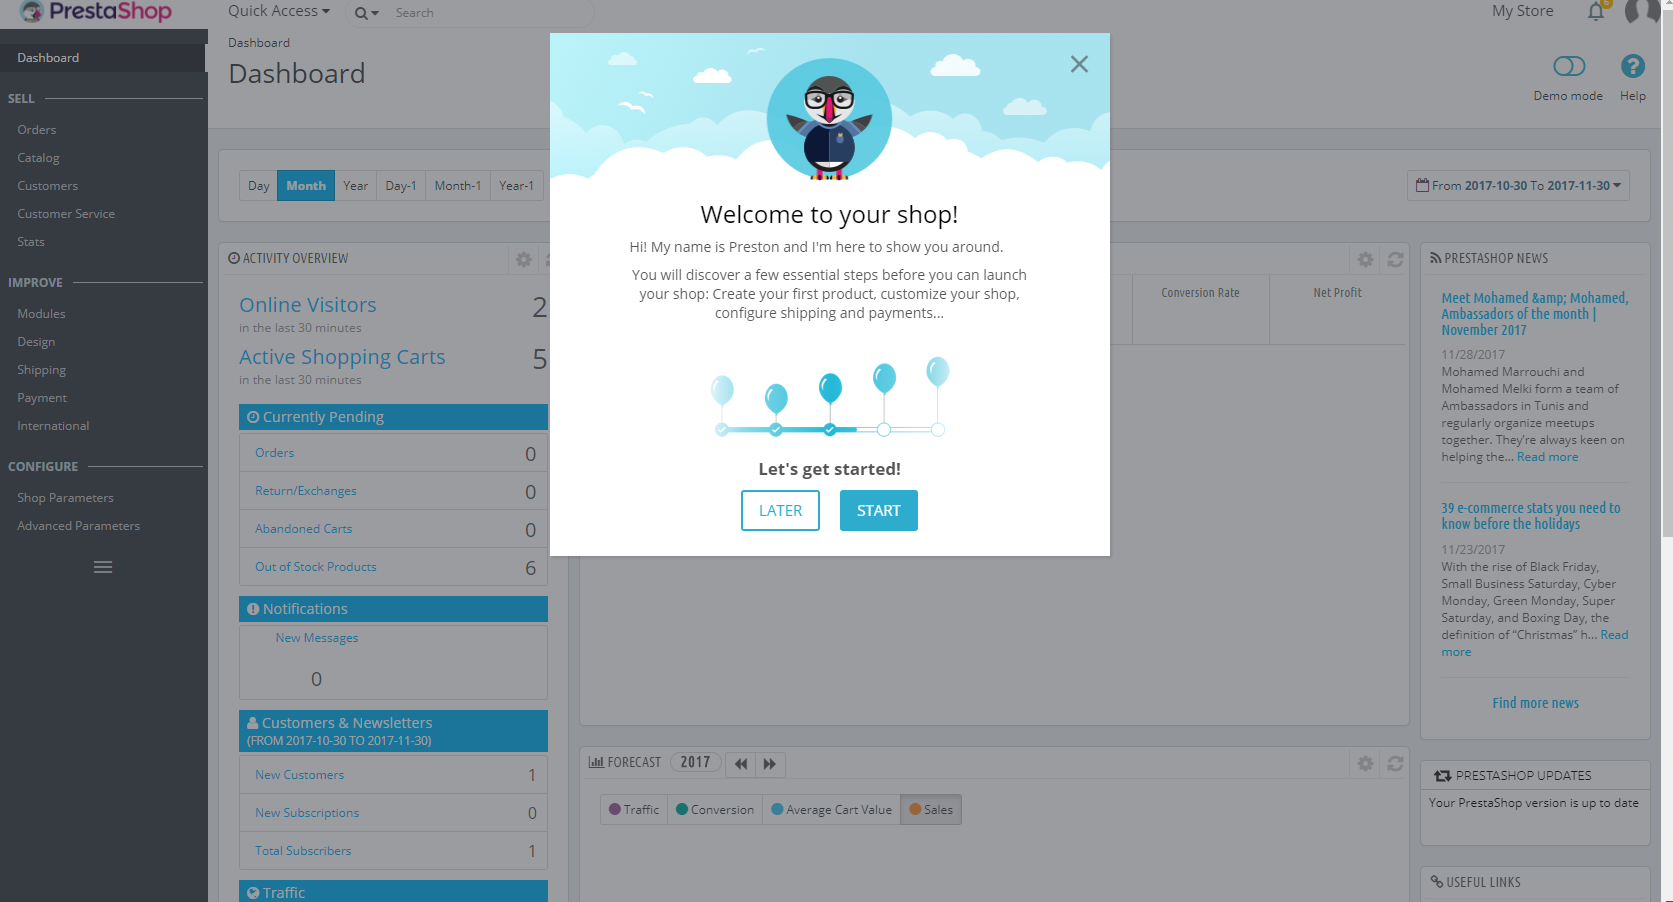Open the 39 e-commerce stats article

pyautogui.click(x=1531, y=516)
